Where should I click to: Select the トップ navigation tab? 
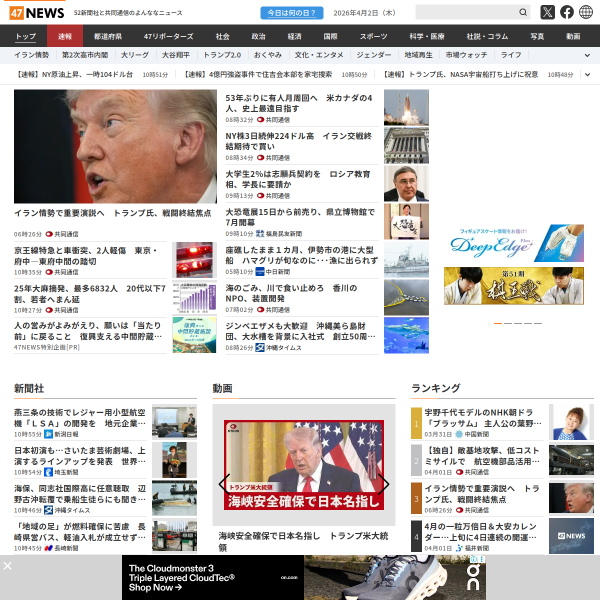tap(26, 36)
